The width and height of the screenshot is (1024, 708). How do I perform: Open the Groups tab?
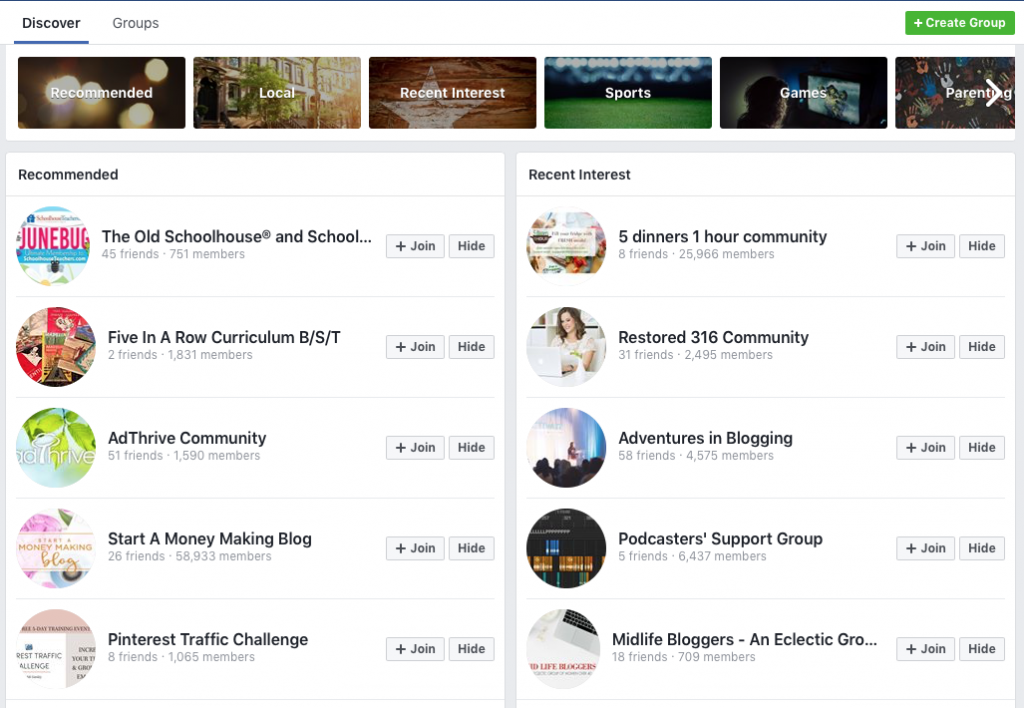pyautogui.click(x=135, y=23)
